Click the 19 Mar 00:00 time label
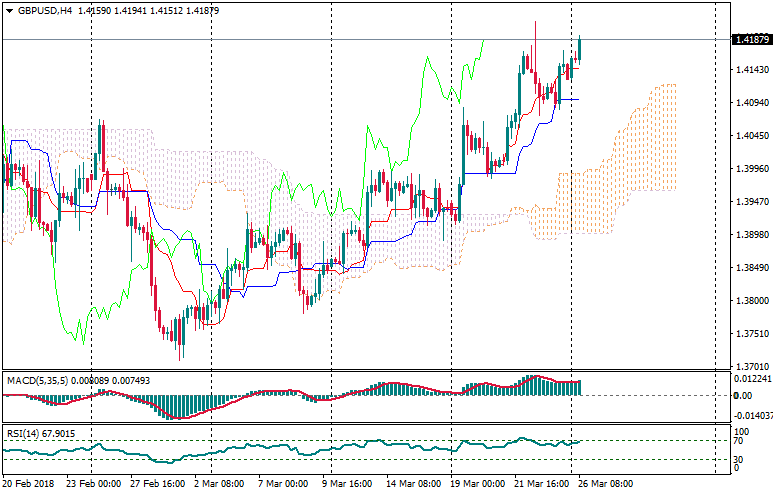 point(475,483)
